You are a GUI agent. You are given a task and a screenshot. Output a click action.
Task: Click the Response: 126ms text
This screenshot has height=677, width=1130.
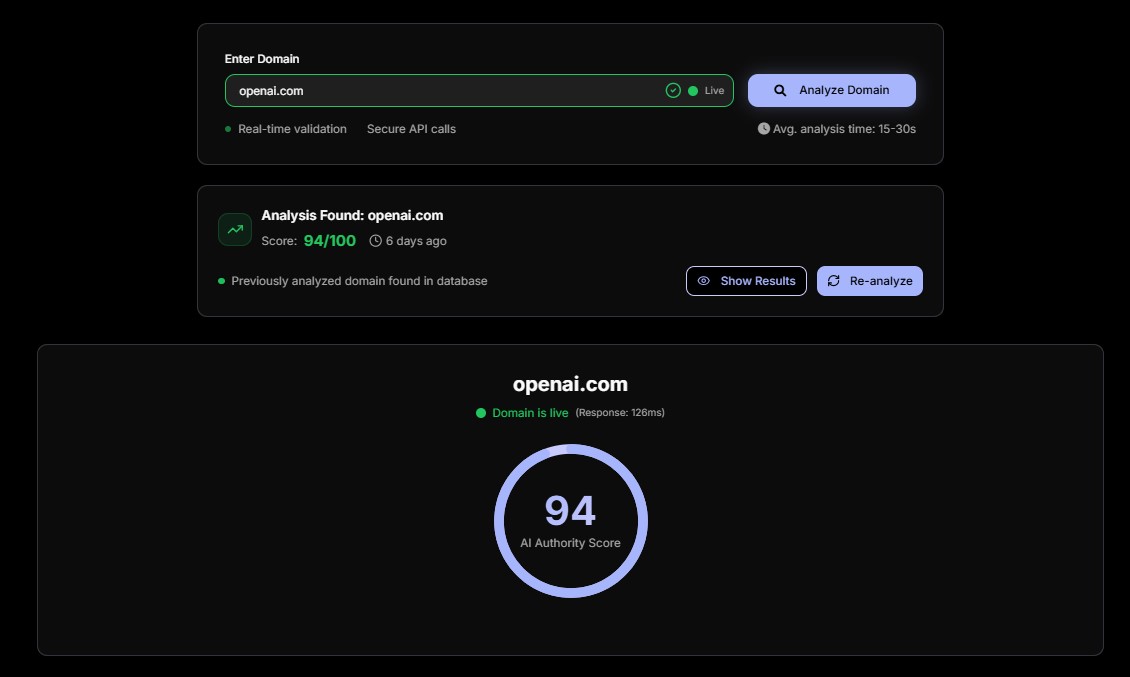point(620,413)
